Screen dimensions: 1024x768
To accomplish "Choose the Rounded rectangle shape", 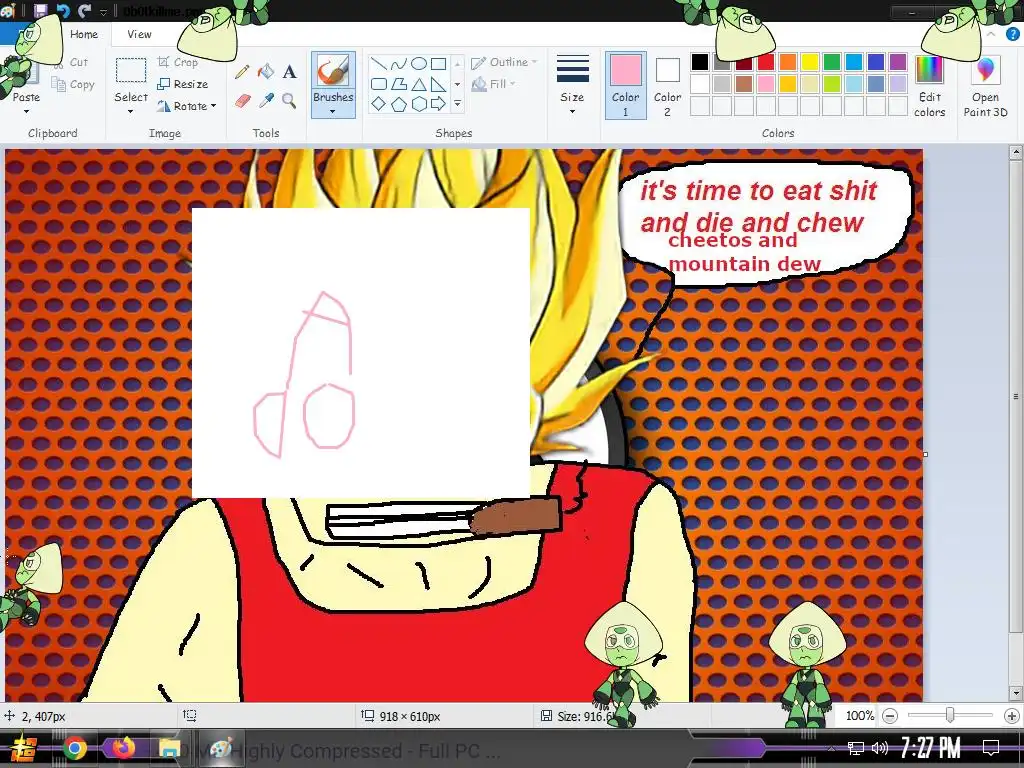I will 379,84.
